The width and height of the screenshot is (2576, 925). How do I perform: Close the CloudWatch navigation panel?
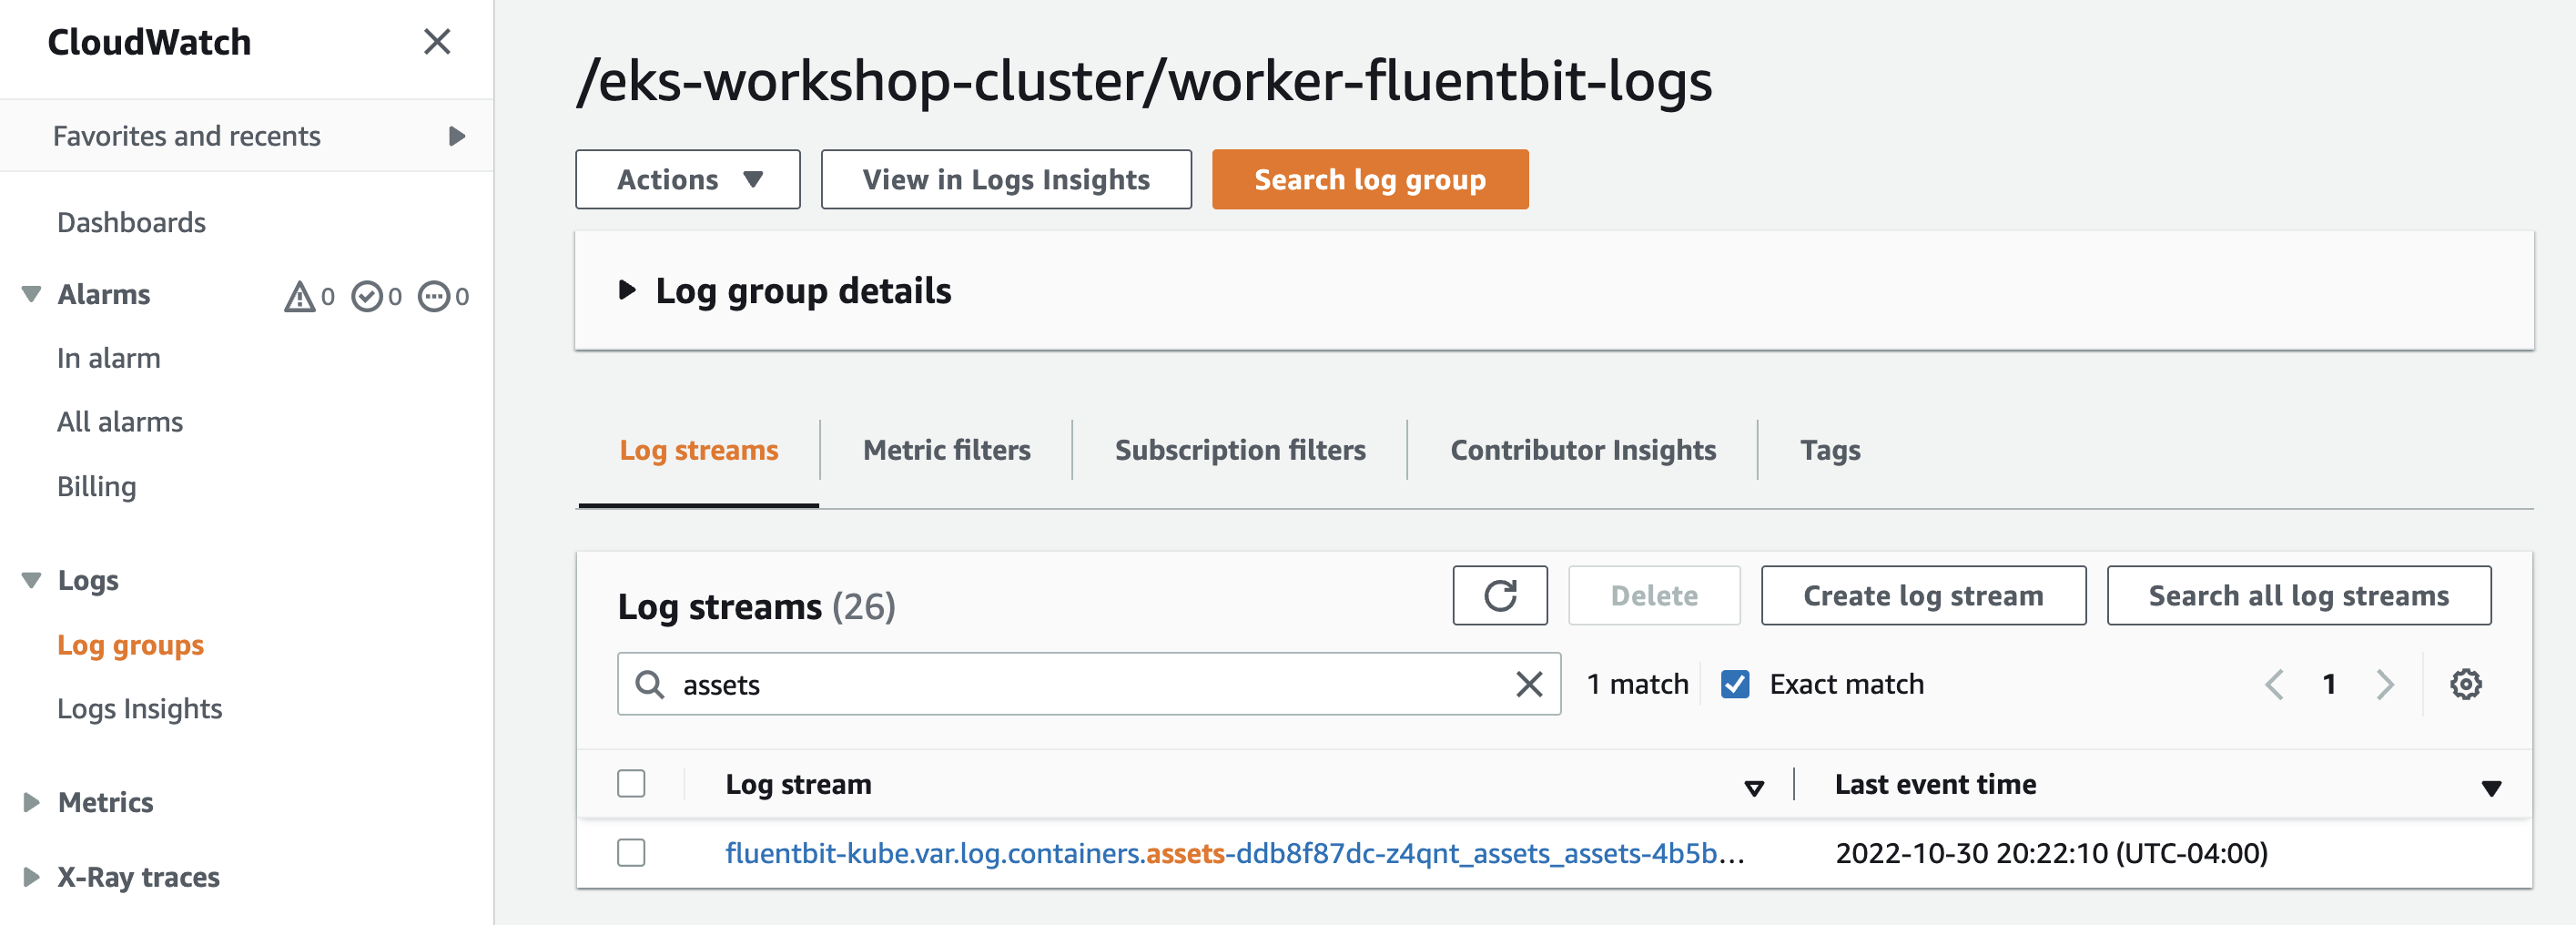437,42
